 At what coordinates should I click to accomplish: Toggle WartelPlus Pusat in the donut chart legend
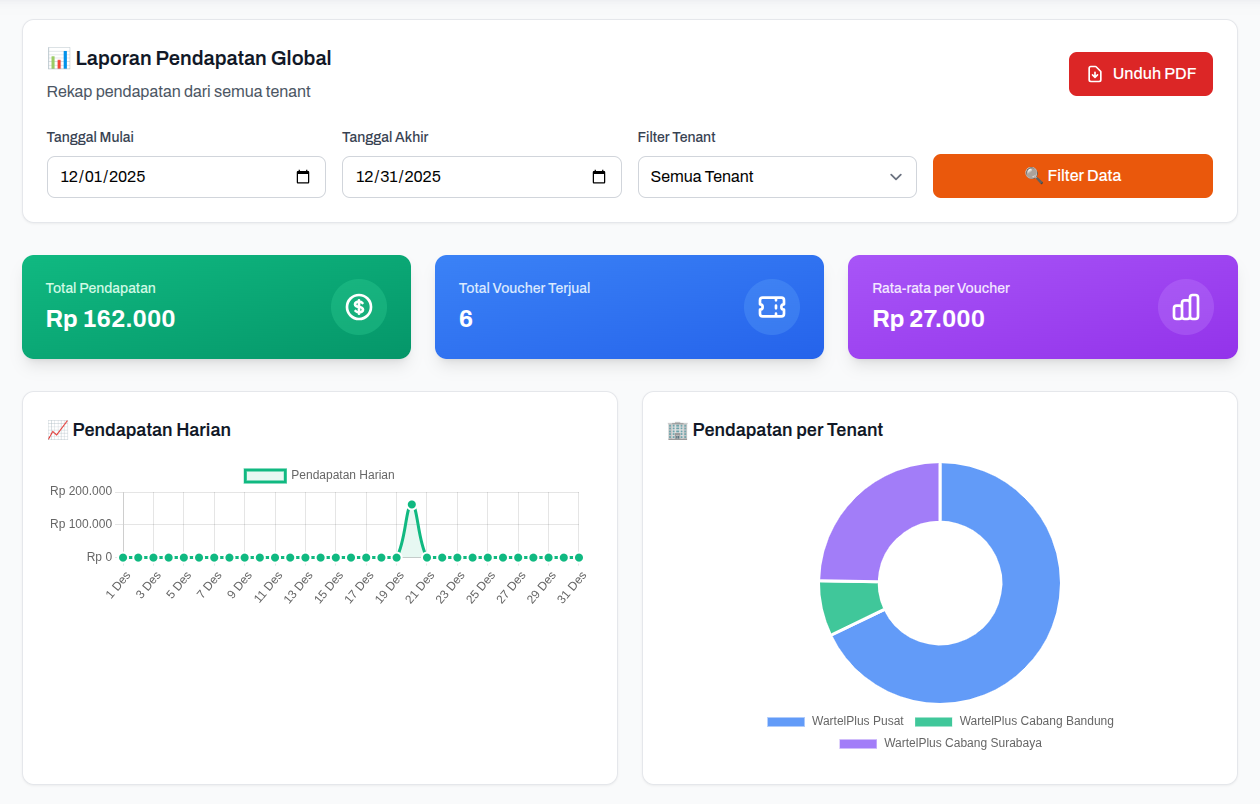click(834, 721)
